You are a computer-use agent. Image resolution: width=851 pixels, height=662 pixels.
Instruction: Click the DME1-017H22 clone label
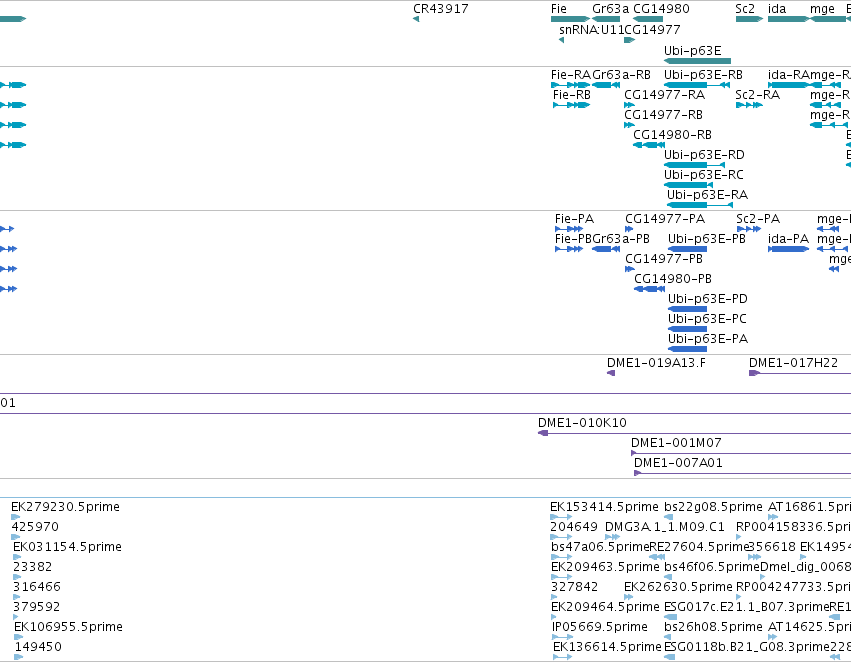(793, 363)
